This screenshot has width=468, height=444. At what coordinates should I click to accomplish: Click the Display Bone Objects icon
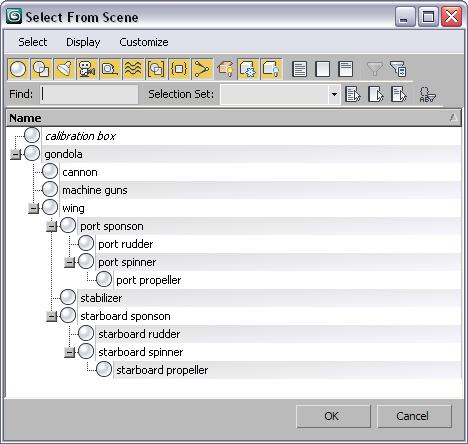point(202,69)
